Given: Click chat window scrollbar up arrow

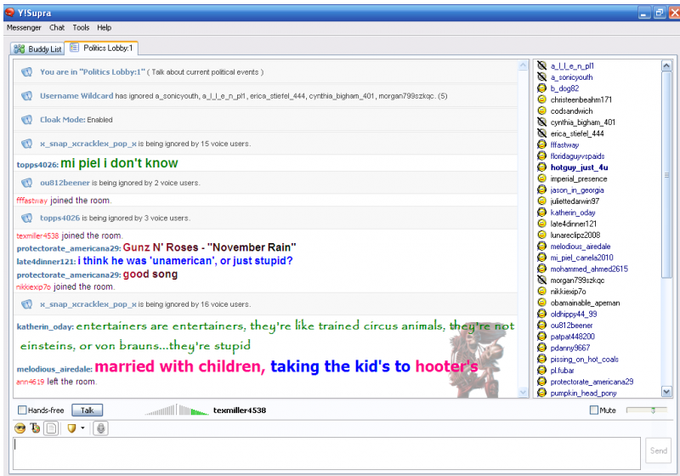Looking at the screenshot, I should [x=523, y=66].
